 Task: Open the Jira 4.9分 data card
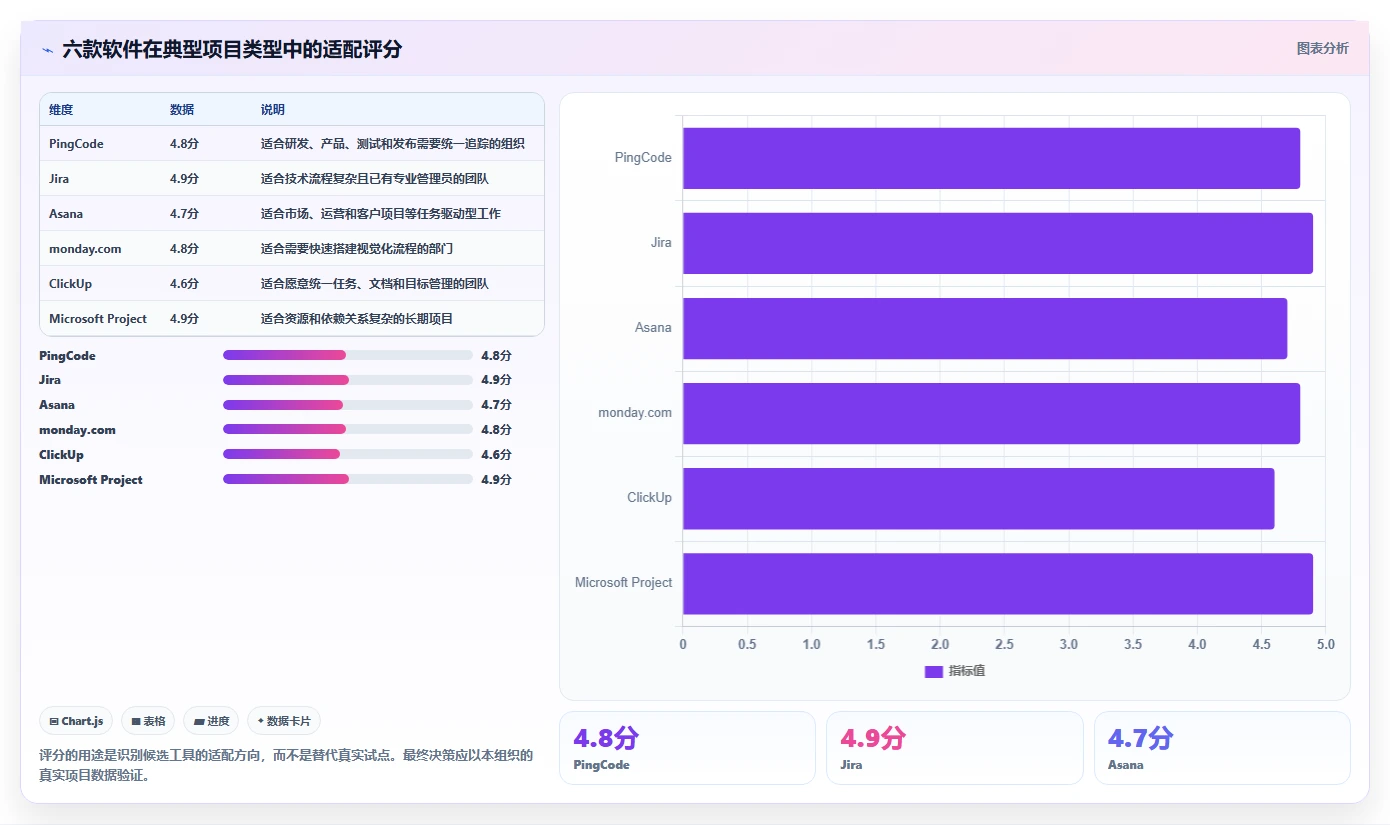(955, 748)
